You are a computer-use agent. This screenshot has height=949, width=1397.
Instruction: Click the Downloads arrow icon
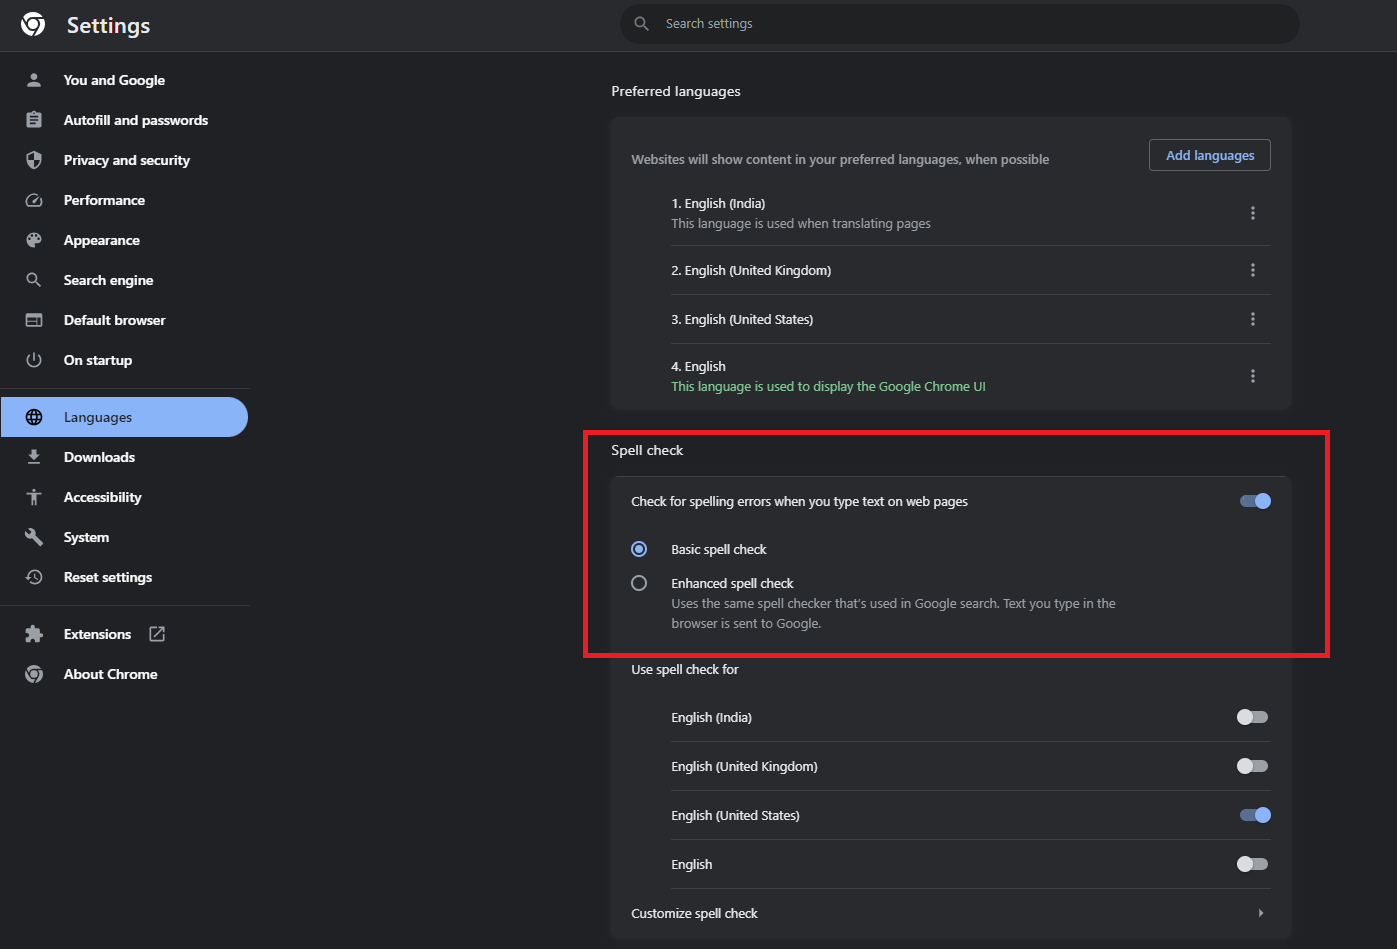click(x=34, y=457)
